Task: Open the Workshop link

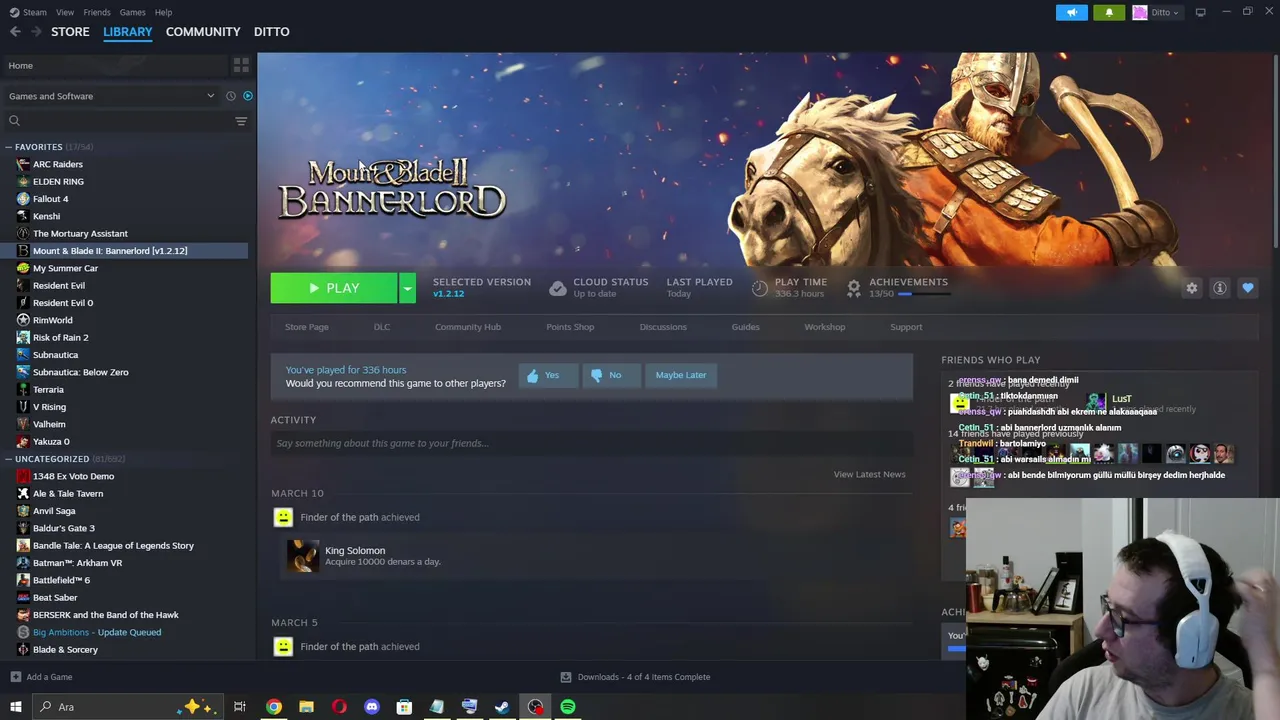Action: click(x=825, y=327)
